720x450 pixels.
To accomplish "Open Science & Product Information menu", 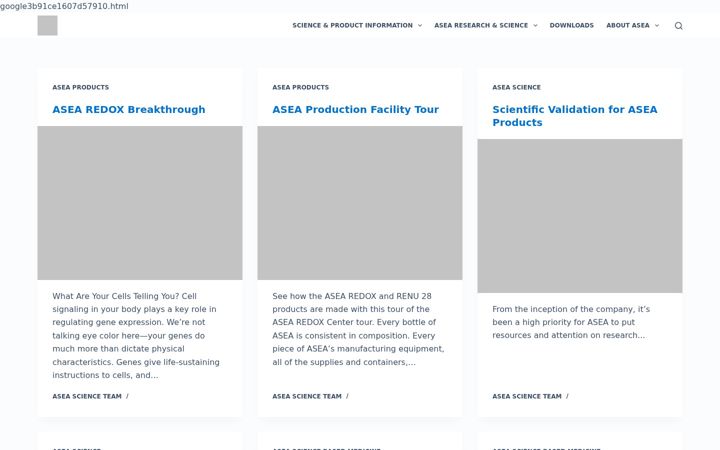I will coord(353,26).
